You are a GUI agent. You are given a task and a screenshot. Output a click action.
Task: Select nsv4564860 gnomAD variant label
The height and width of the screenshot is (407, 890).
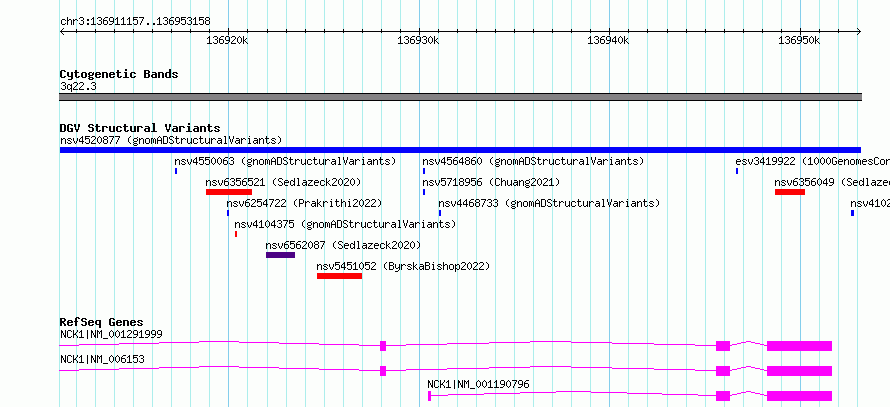point(534,161)
